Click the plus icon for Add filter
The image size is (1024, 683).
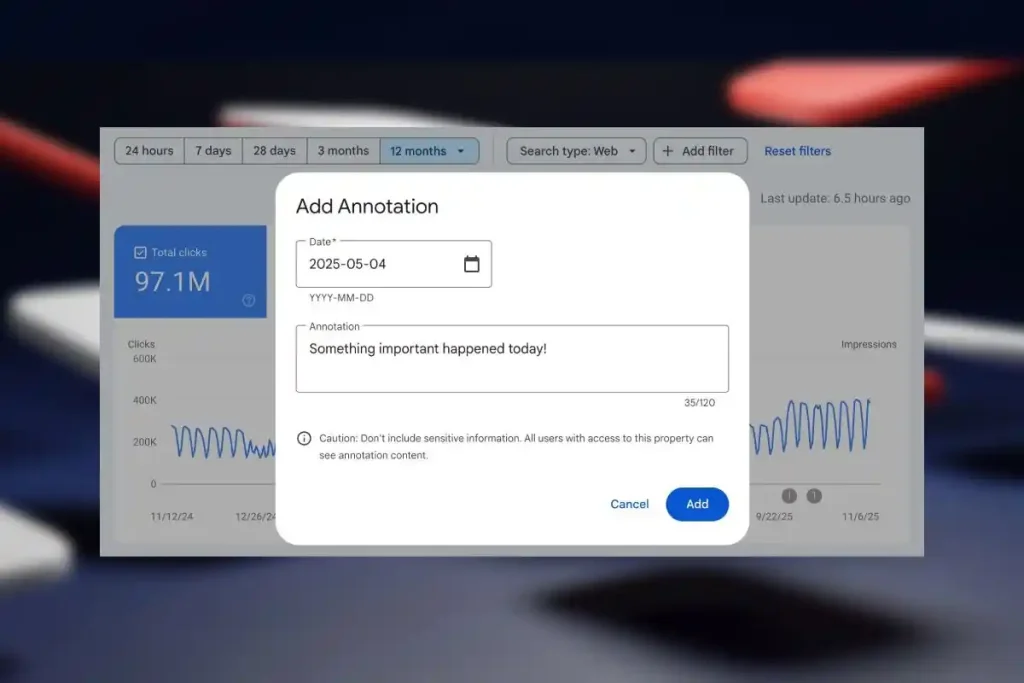668,151
